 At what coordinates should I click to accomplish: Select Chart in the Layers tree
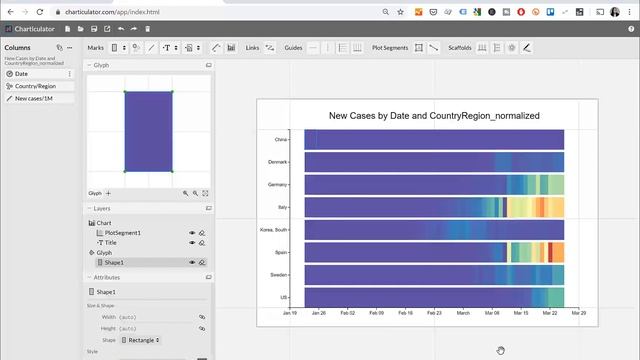pyautogui.click(x=104, y=223)
